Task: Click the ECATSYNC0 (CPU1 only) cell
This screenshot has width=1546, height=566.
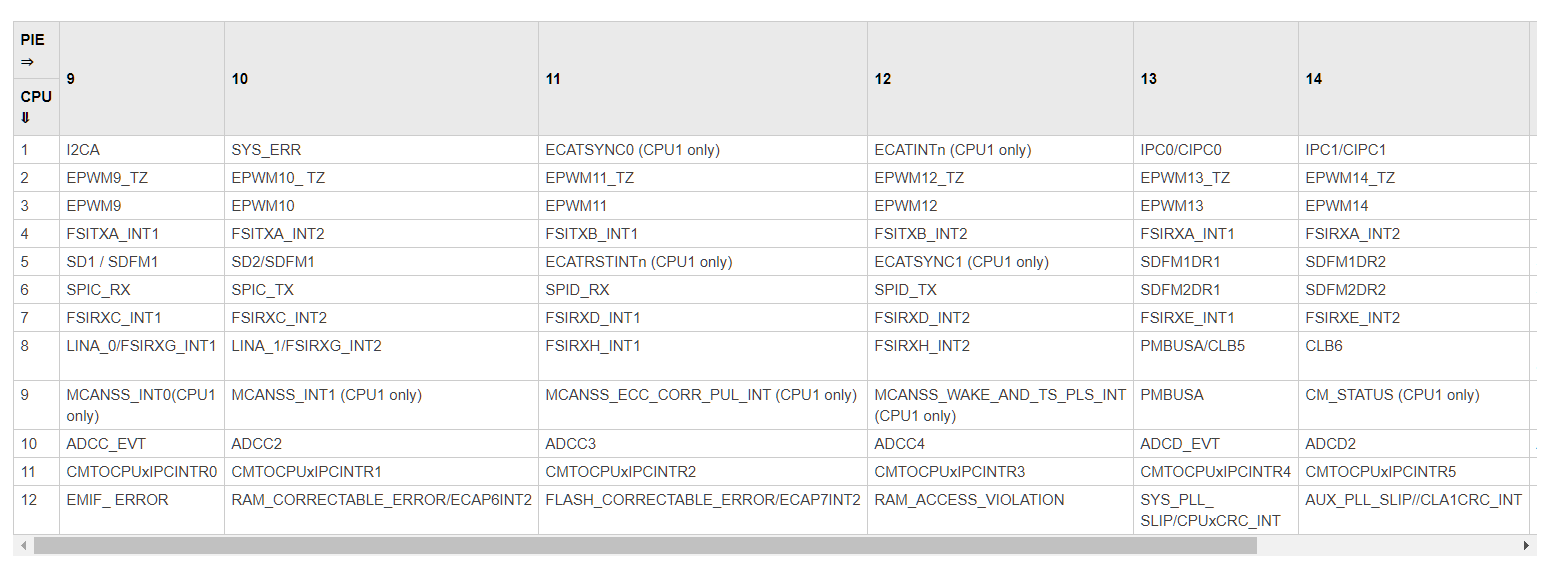Action: click(x=703, y=150)
